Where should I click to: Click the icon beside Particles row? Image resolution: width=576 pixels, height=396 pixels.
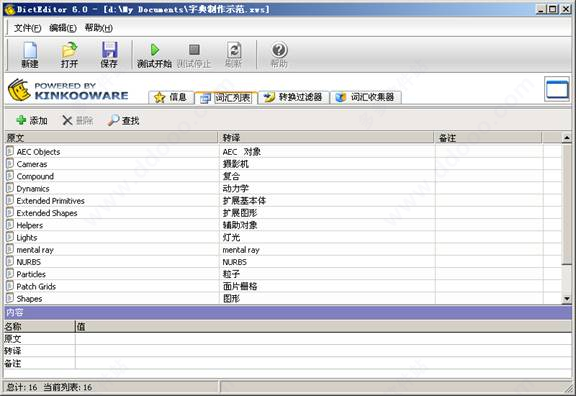point(10,274)
